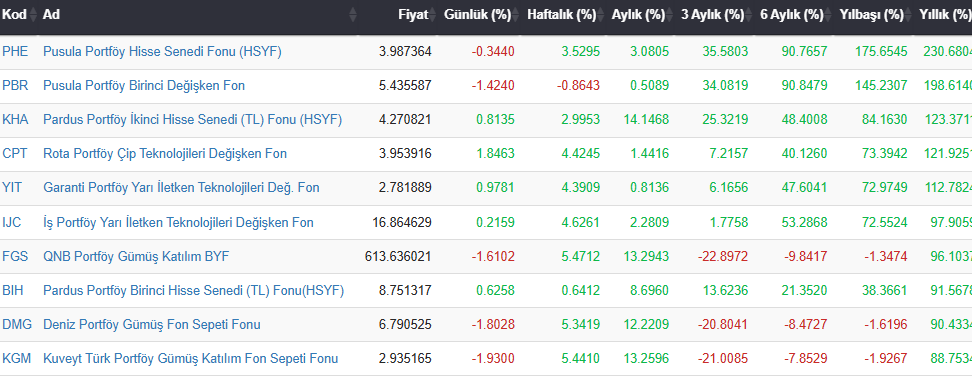Image resolution: width=972 pixels, height=376 pixels.
Task: Select year-to-date value 175.6545
Action: (x=881, y=51)
